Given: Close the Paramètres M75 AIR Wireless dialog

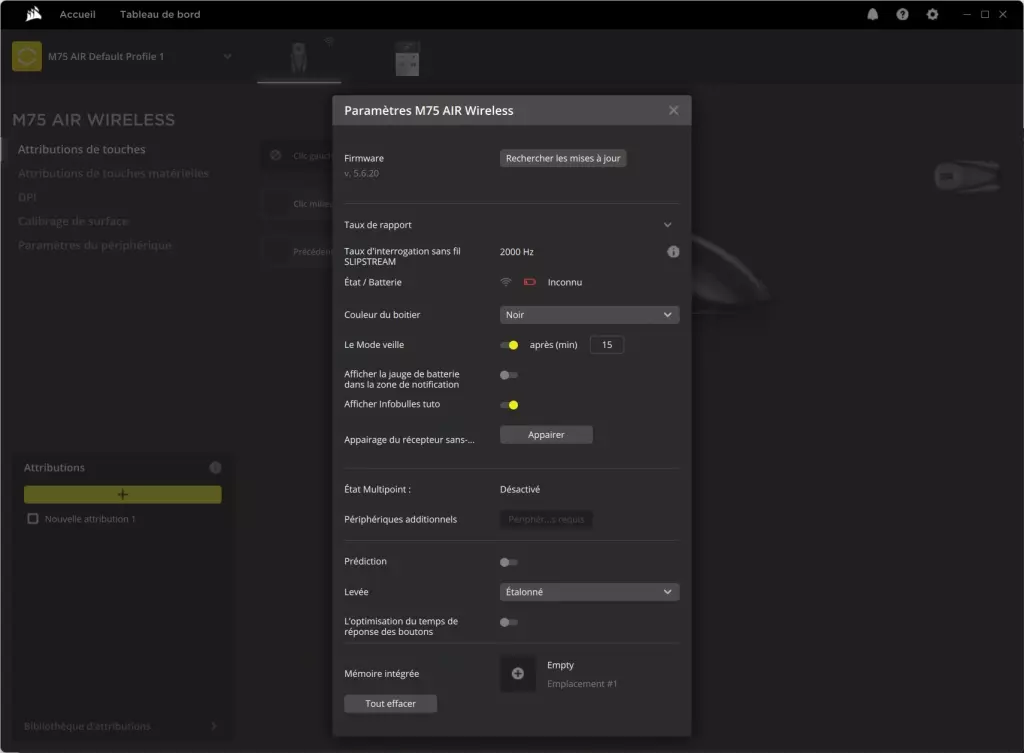Looking at the screenshot, I should (x=673, y=110).
